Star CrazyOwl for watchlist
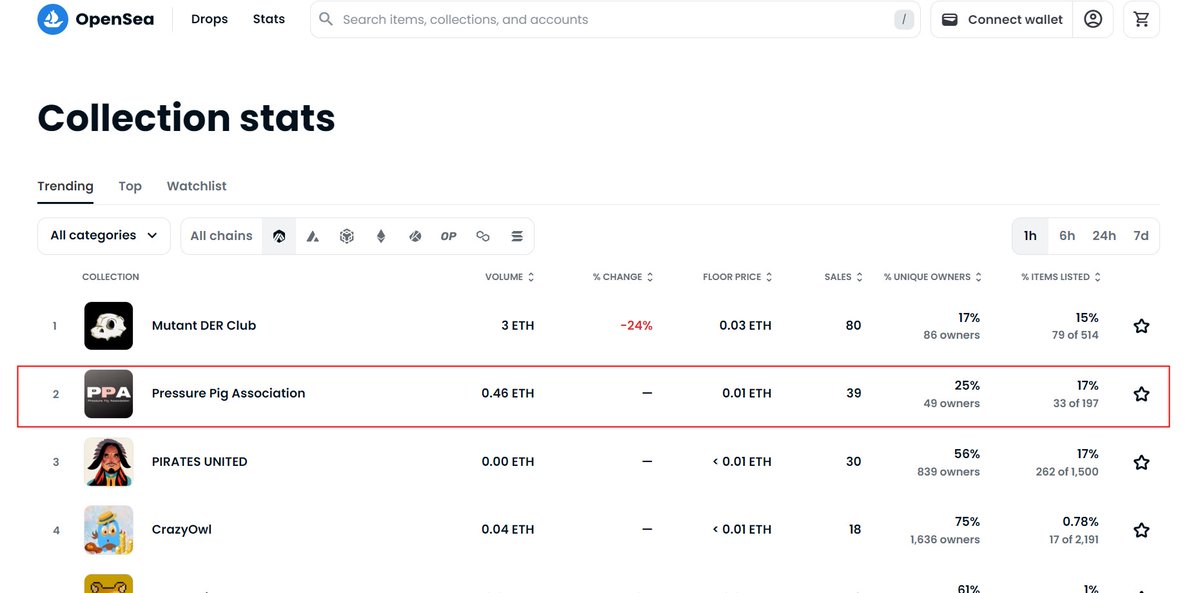The height and width of the screenshot is (593, 1200). pos(1141,530)
